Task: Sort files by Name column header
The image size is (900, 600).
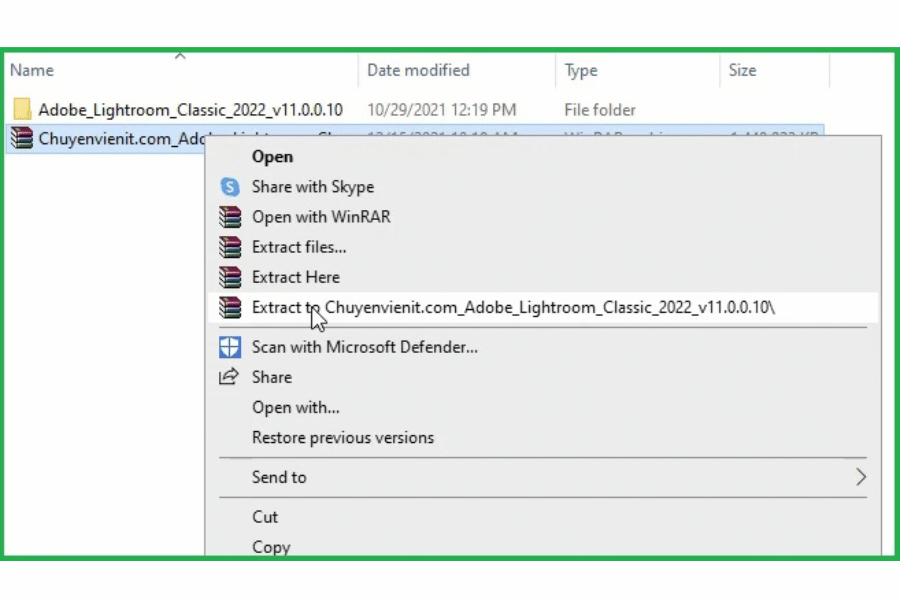Action: tap(31, 71)
